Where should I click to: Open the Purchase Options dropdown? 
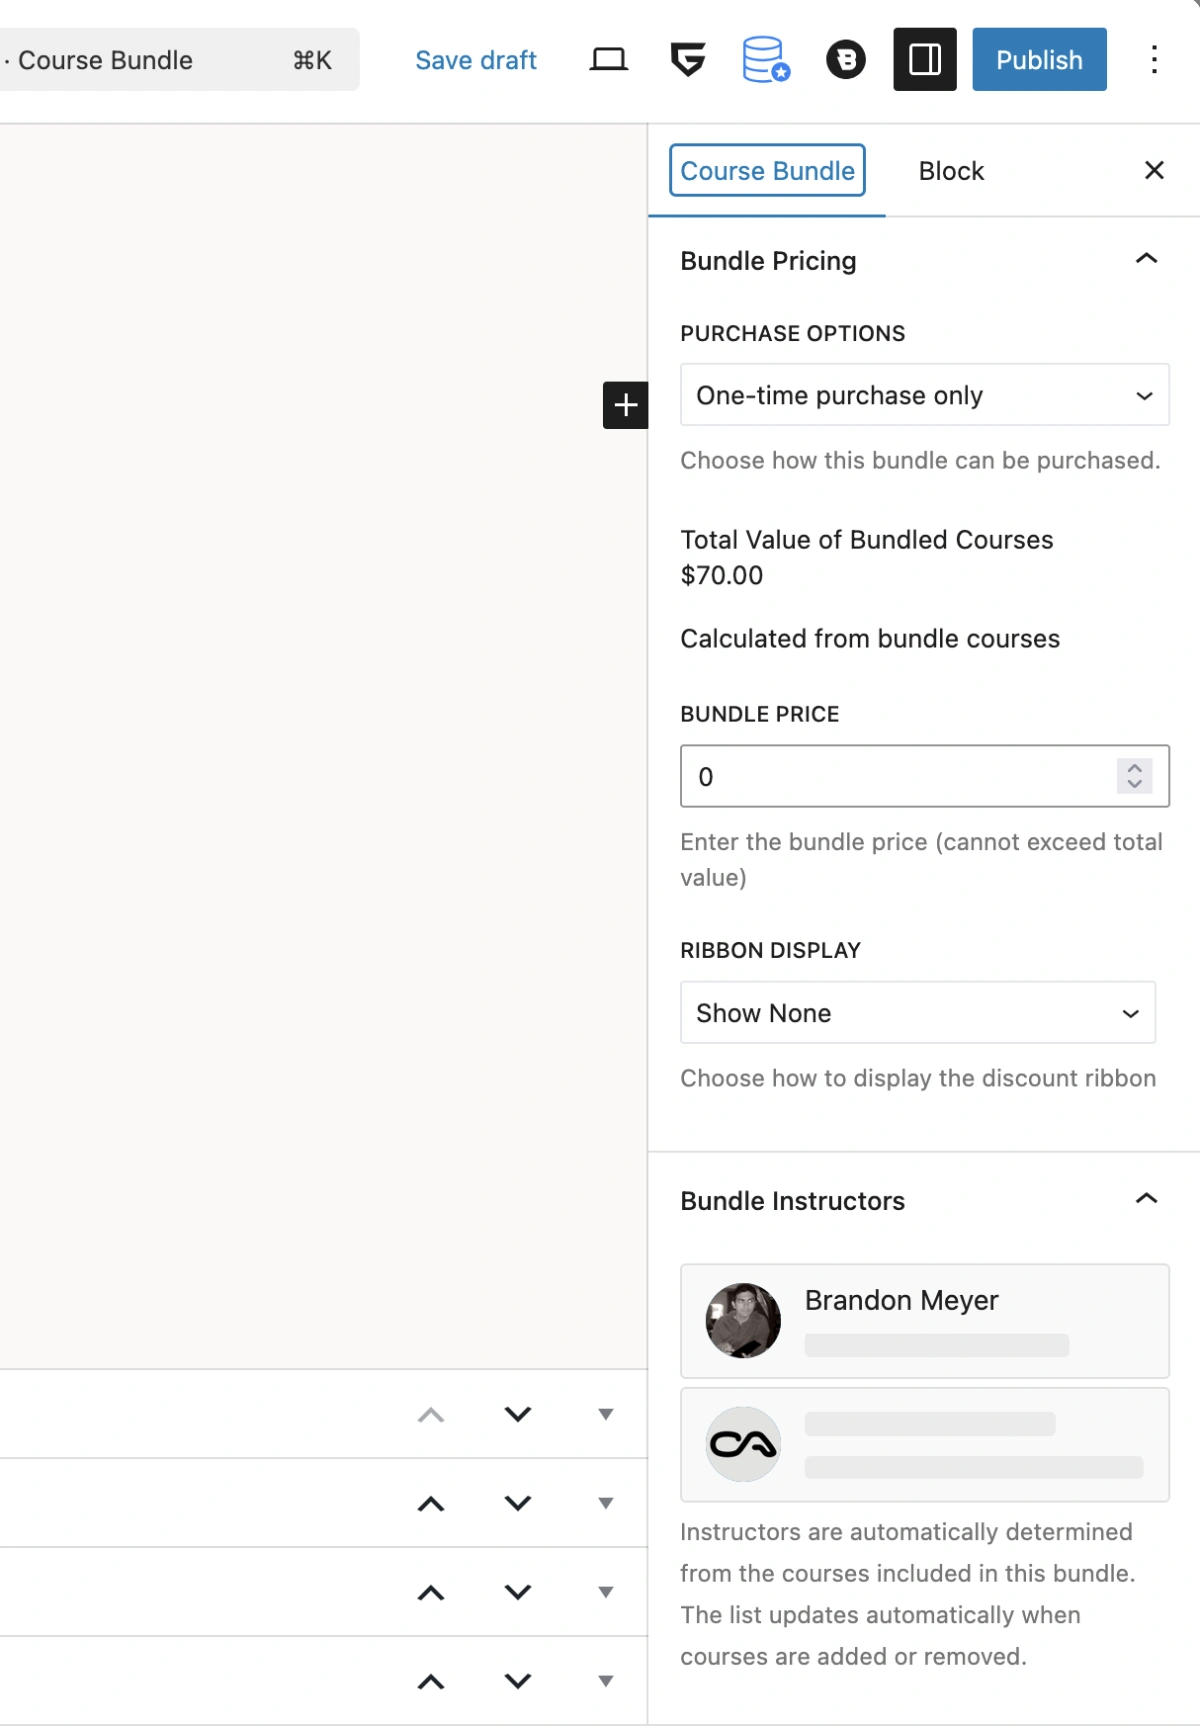tap(923, 395)
